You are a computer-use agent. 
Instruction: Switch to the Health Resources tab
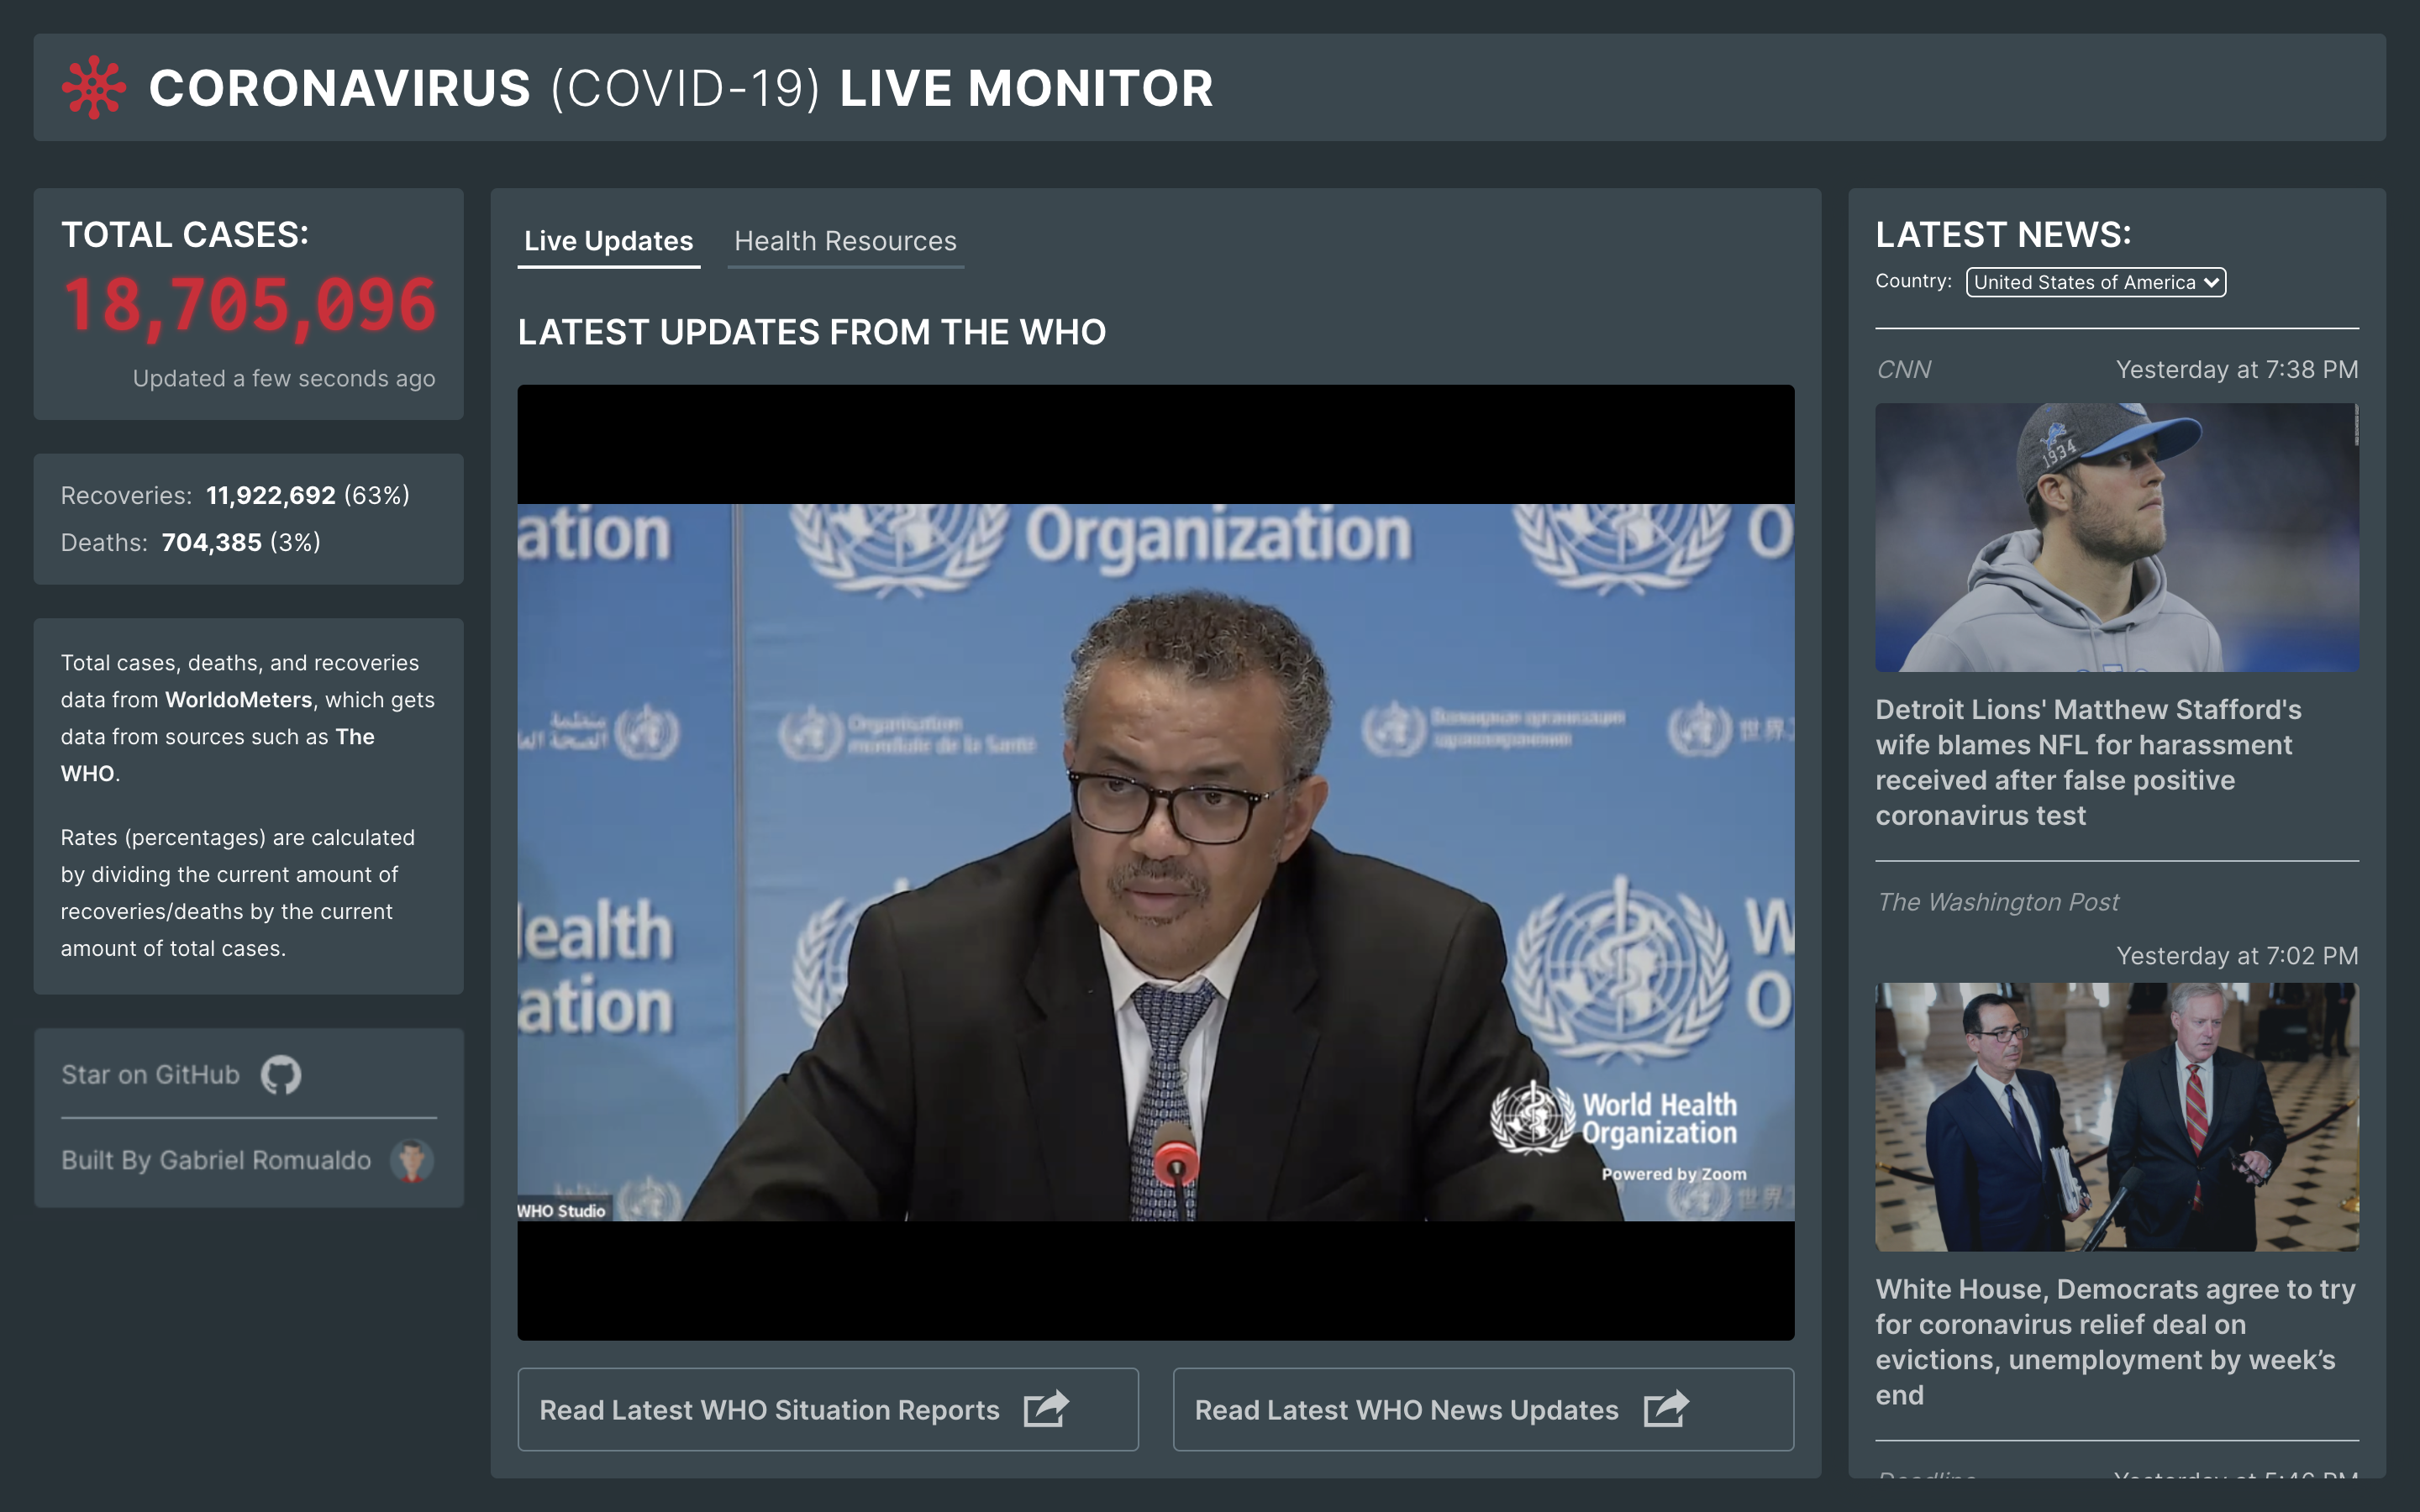point(845,241)
